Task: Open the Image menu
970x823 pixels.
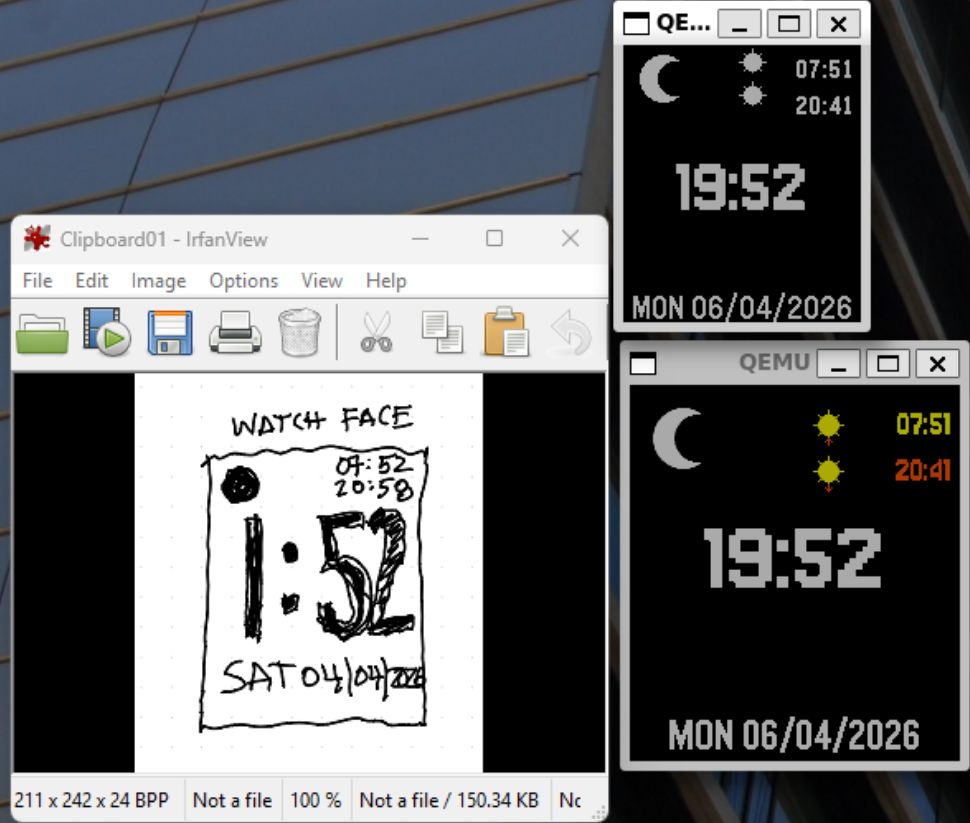Action: tap(158, 281)
